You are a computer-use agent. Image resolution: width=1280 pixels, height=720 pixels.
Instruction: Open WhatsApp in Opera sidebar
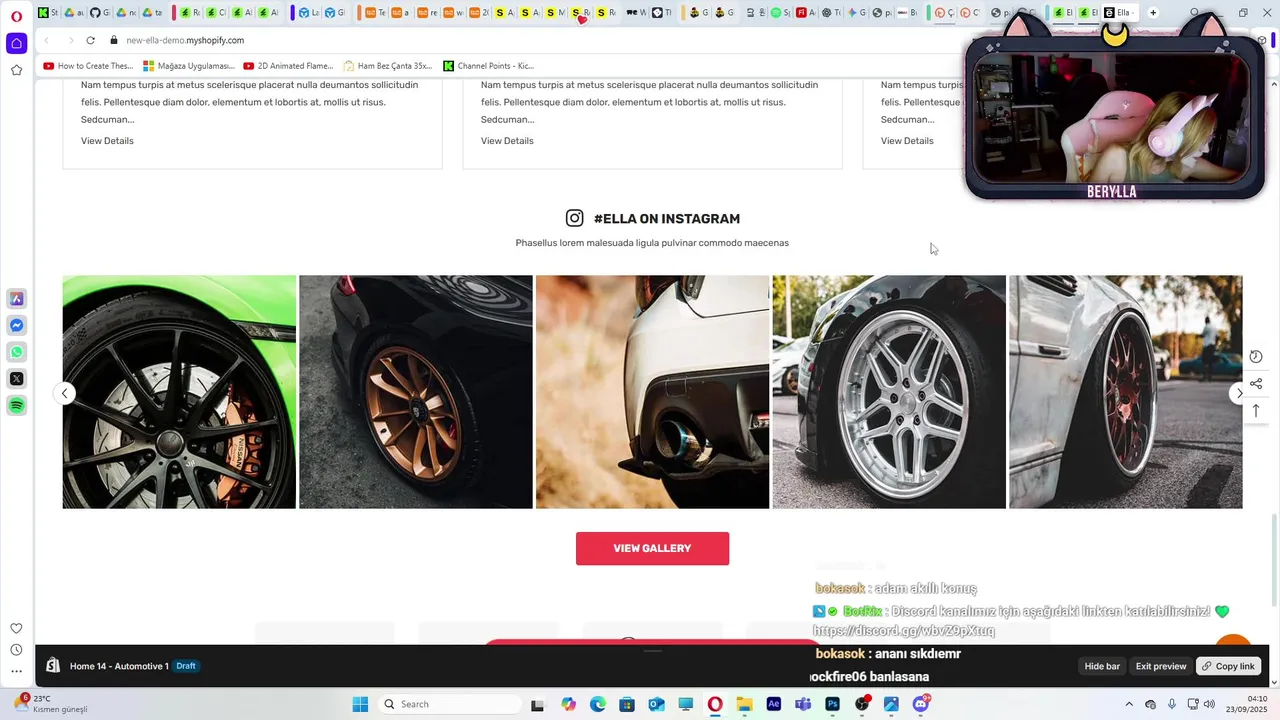(x=17, y=352)
